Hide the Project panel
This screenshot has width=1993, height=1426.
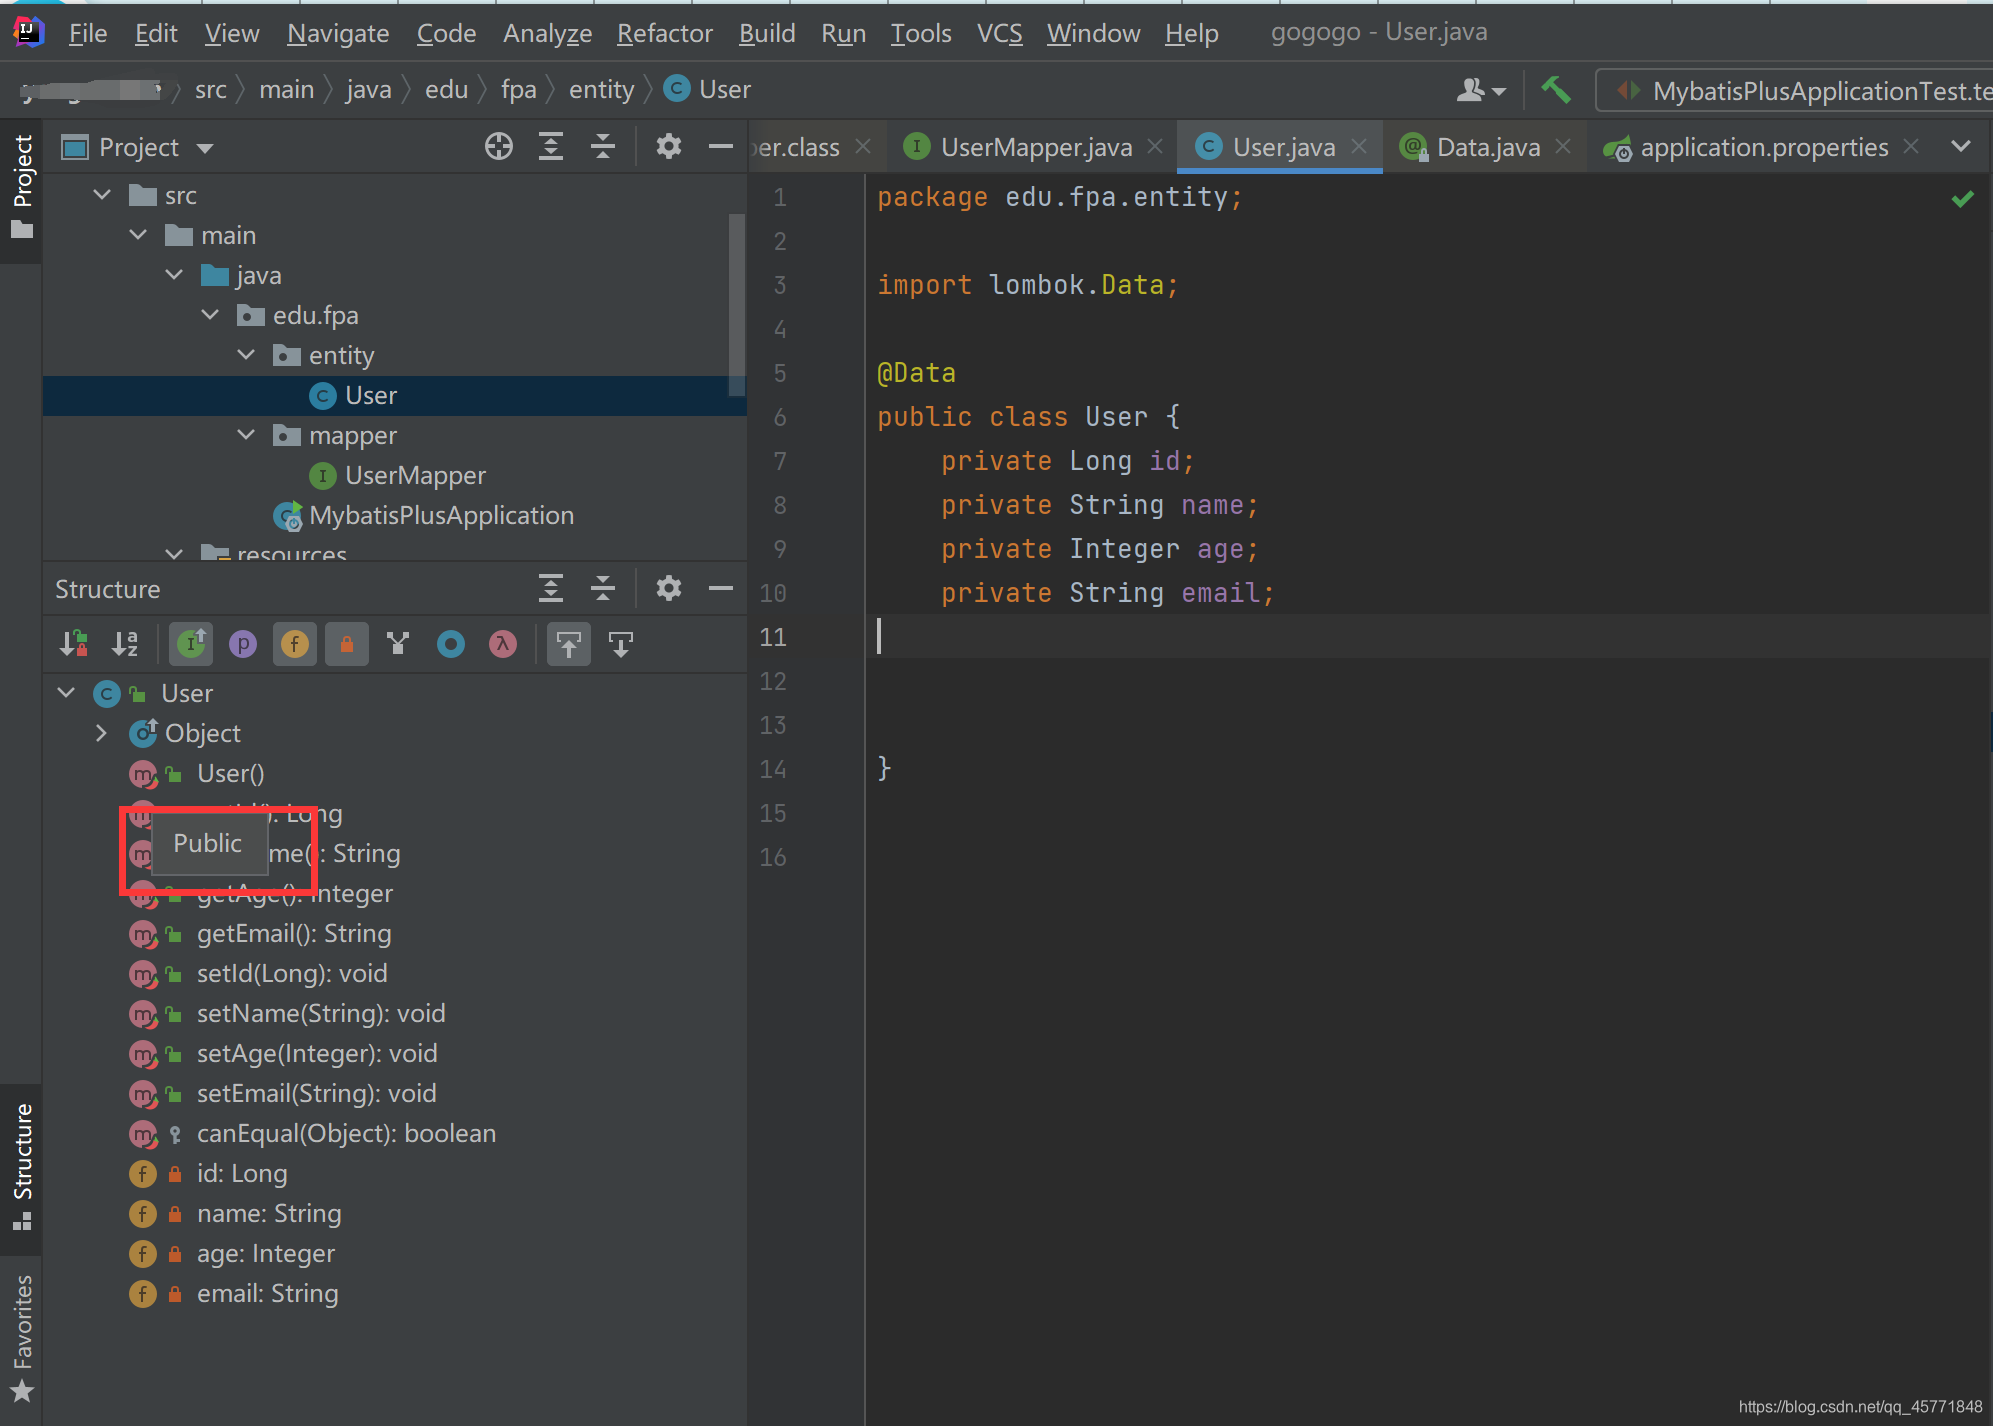click(720, 147)
